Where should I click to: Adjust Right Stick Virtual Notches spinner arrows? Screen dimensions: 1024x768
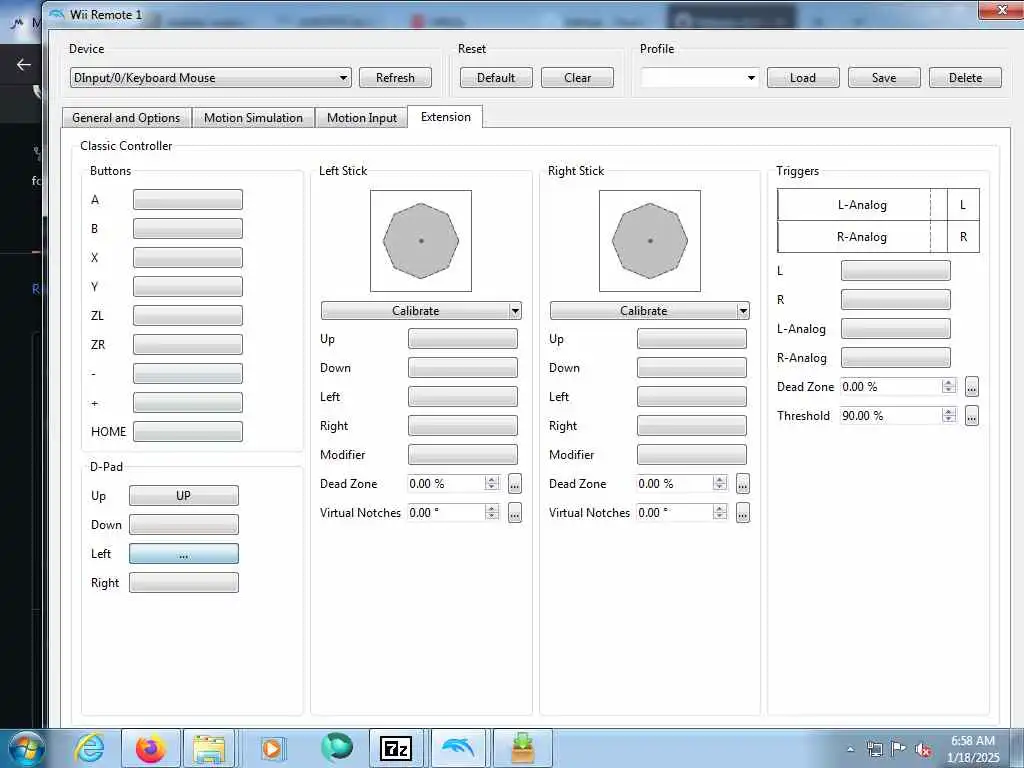coord(720,512)
